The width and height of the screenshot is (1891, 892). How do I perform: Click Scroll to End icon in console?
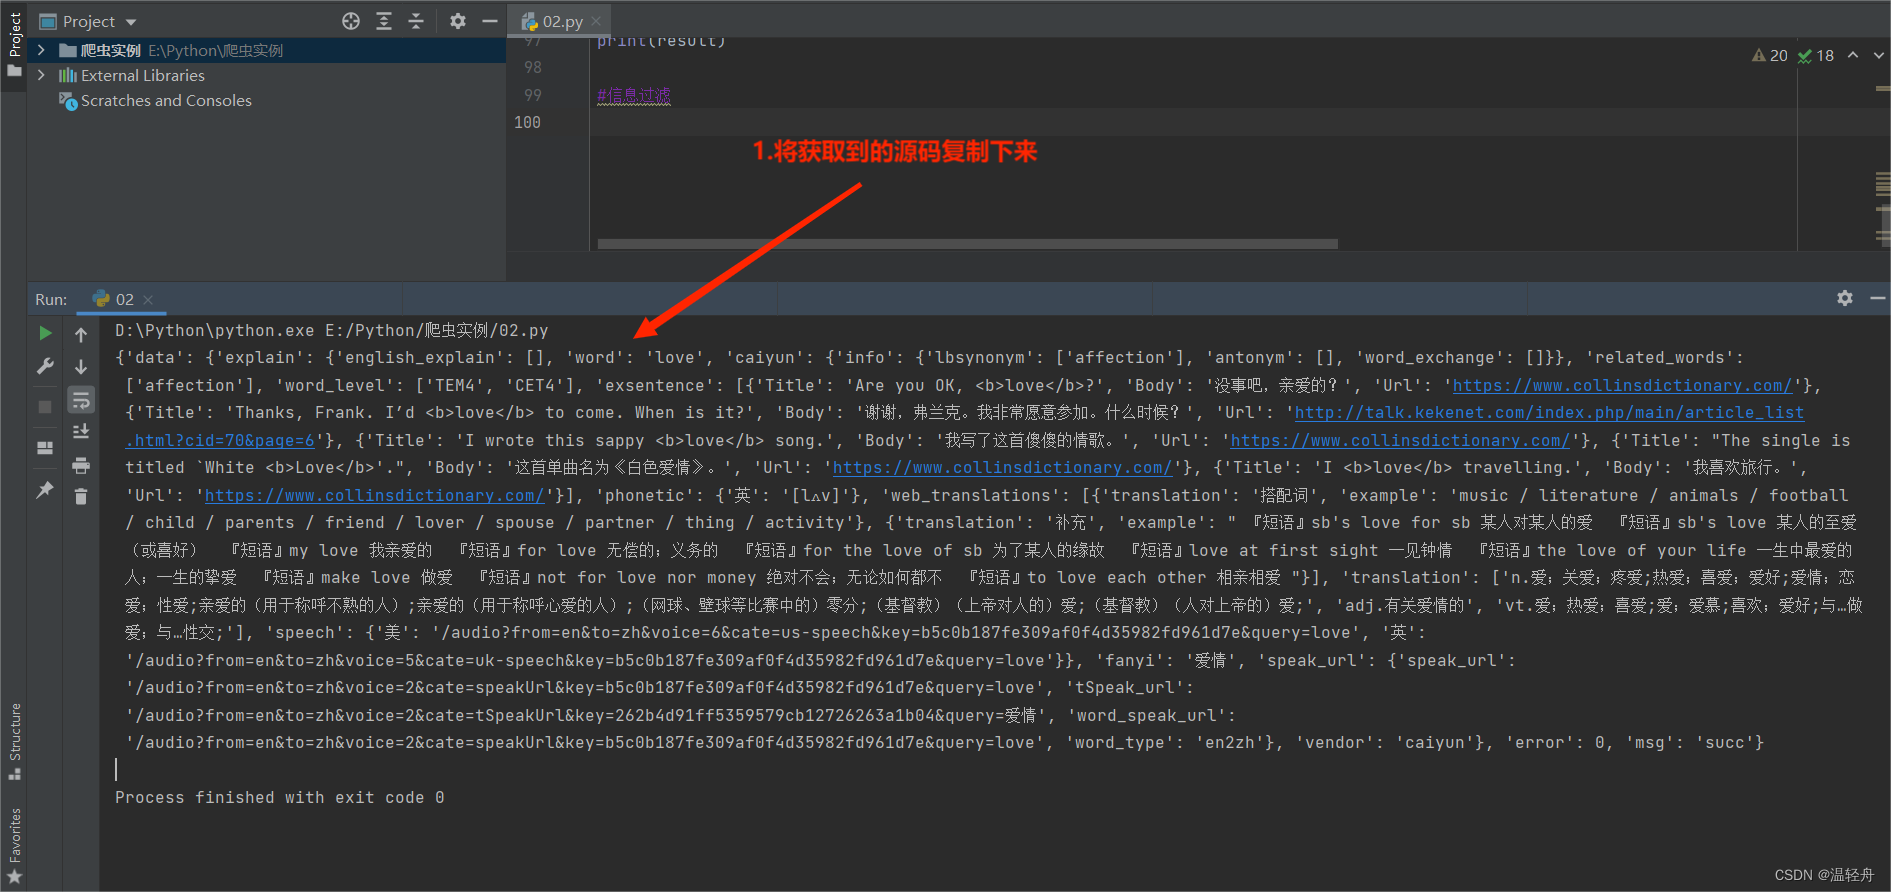tap(81, 432)
